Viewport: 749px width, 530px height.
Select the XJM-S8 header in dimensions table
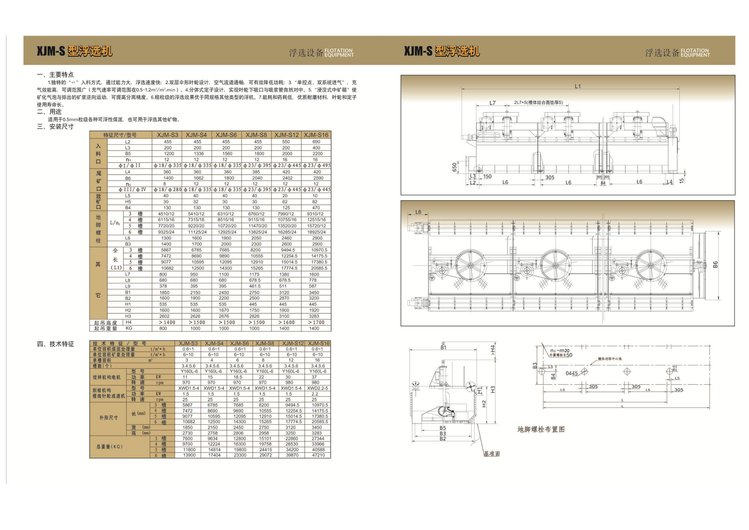click(x=256, y=134)
